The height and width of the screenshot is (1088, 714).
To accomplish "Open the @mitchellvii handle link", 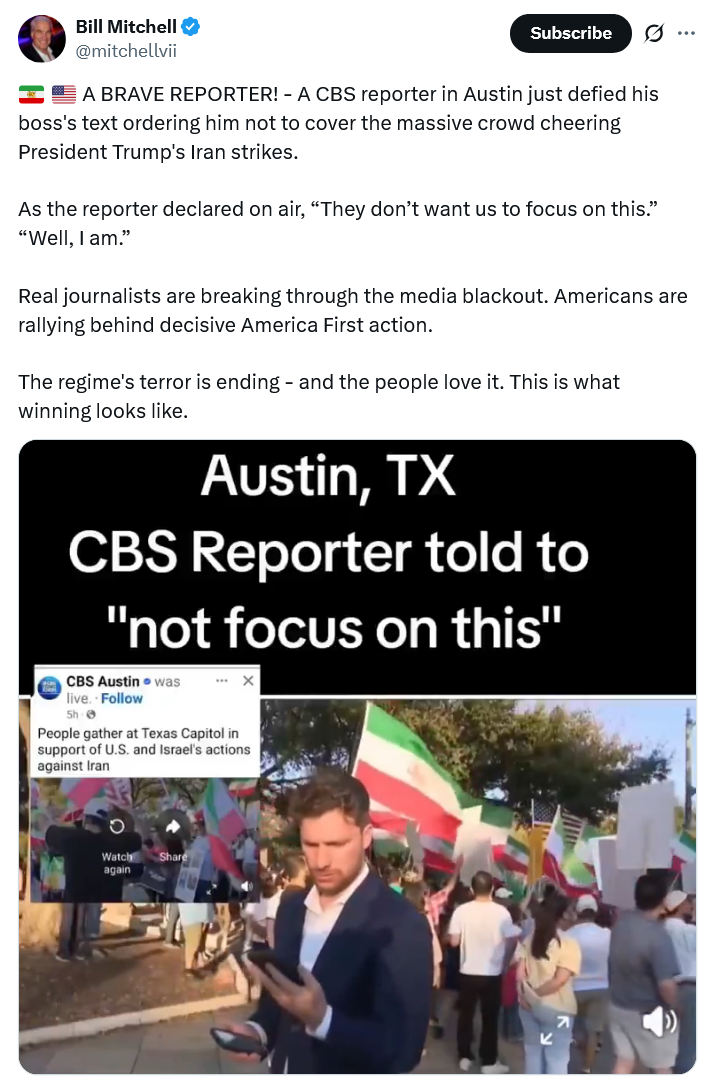I will [126, 51].
